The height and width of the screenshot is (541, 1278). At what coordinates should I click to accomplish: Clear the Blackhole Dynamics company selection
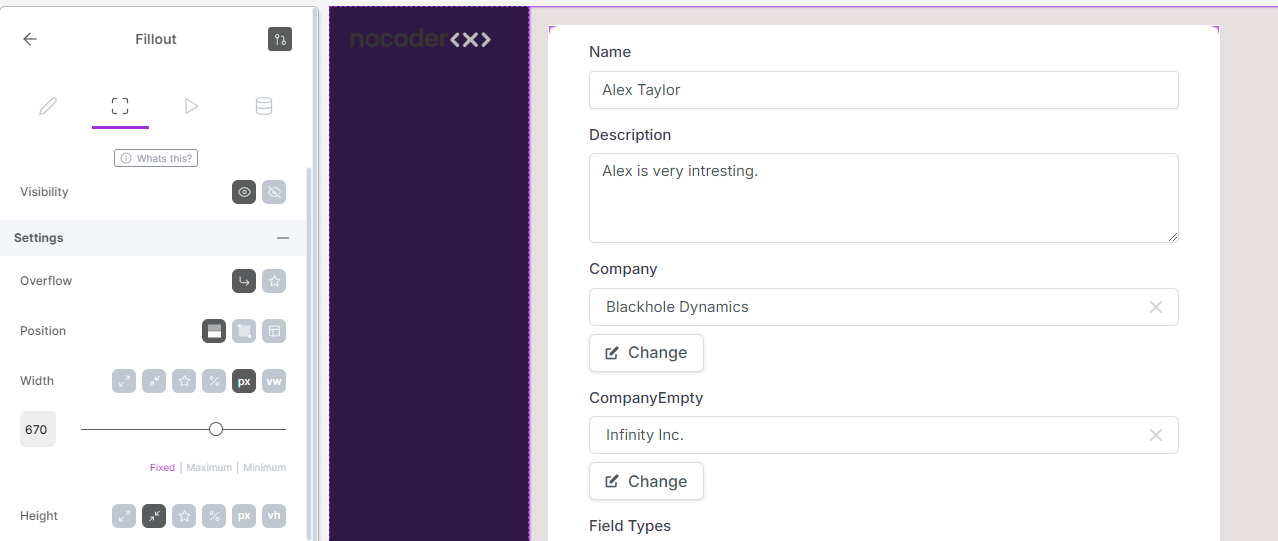1156,307
